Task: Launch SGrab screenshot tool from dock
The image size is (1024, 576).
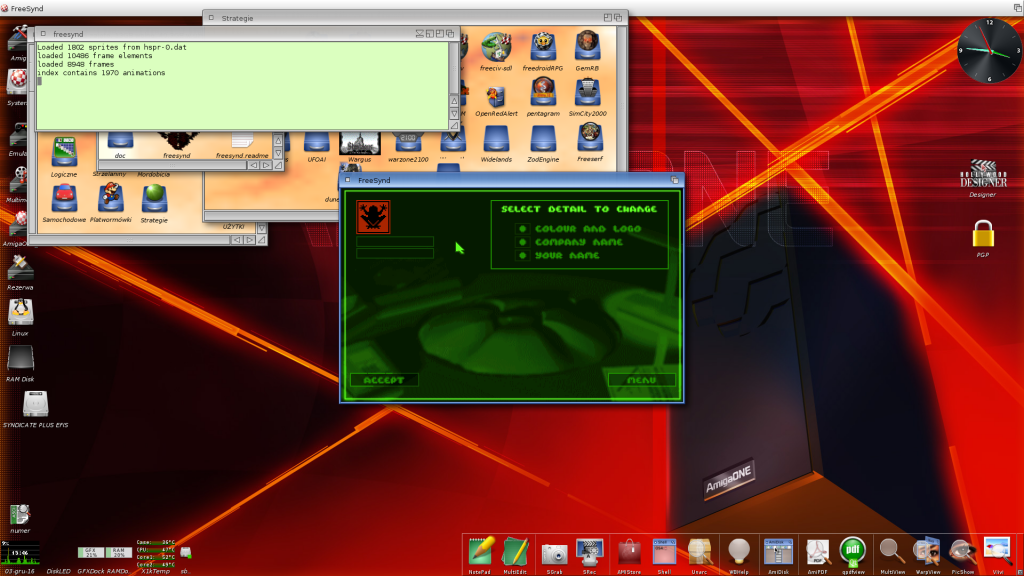Action: 554,554
